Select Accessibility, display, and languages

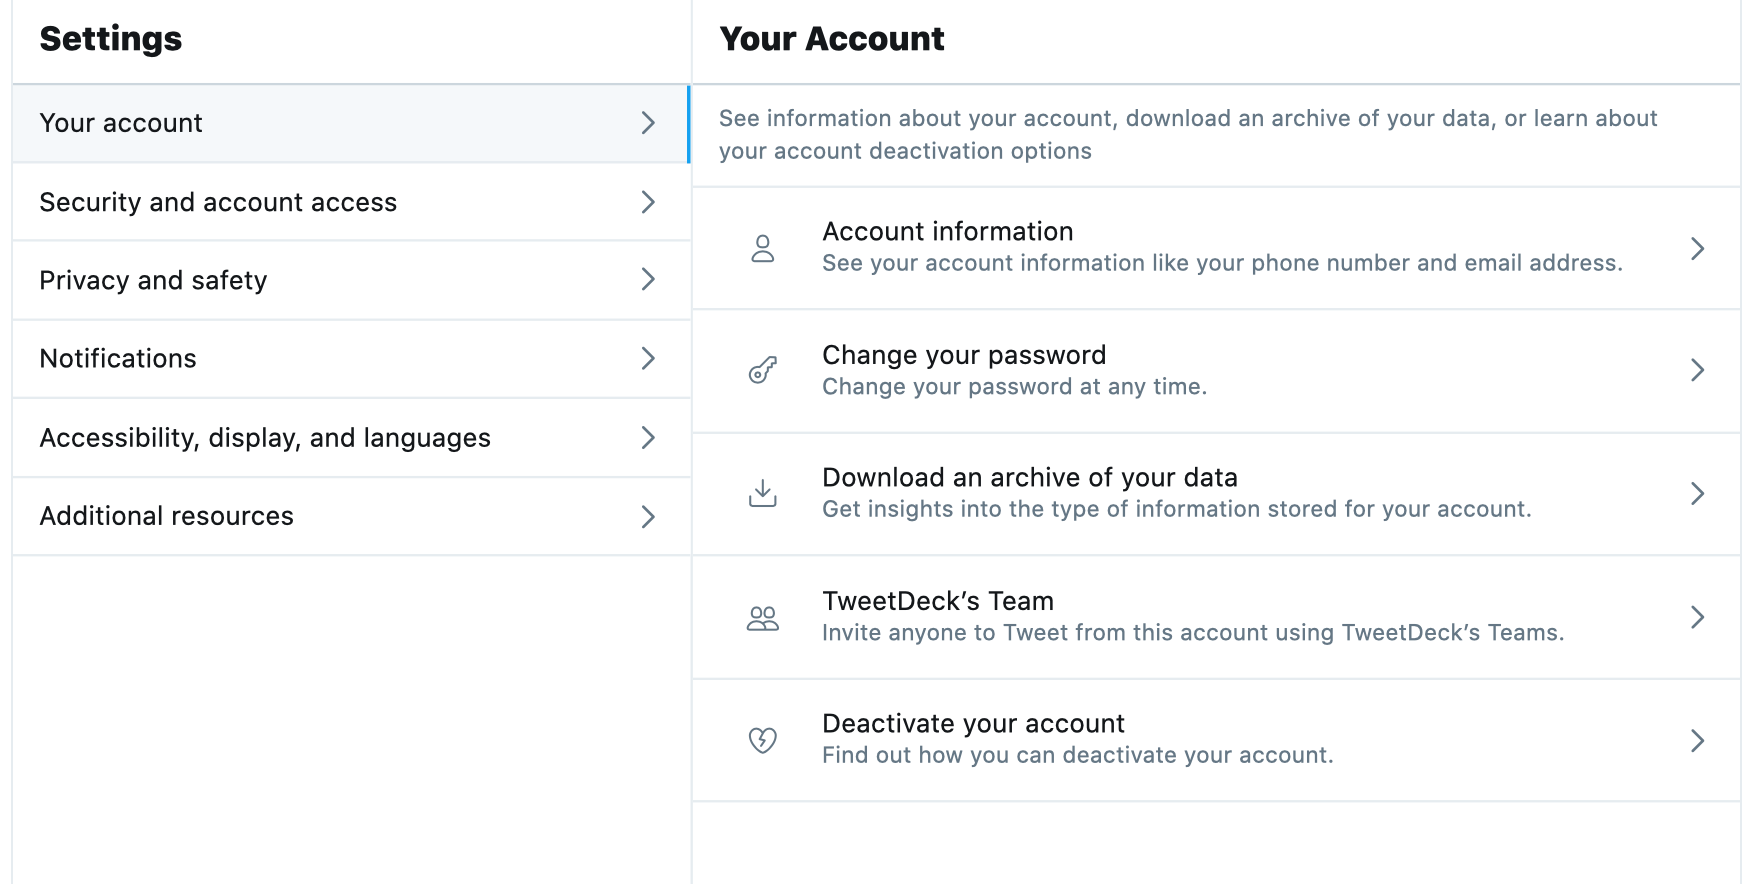351,438
